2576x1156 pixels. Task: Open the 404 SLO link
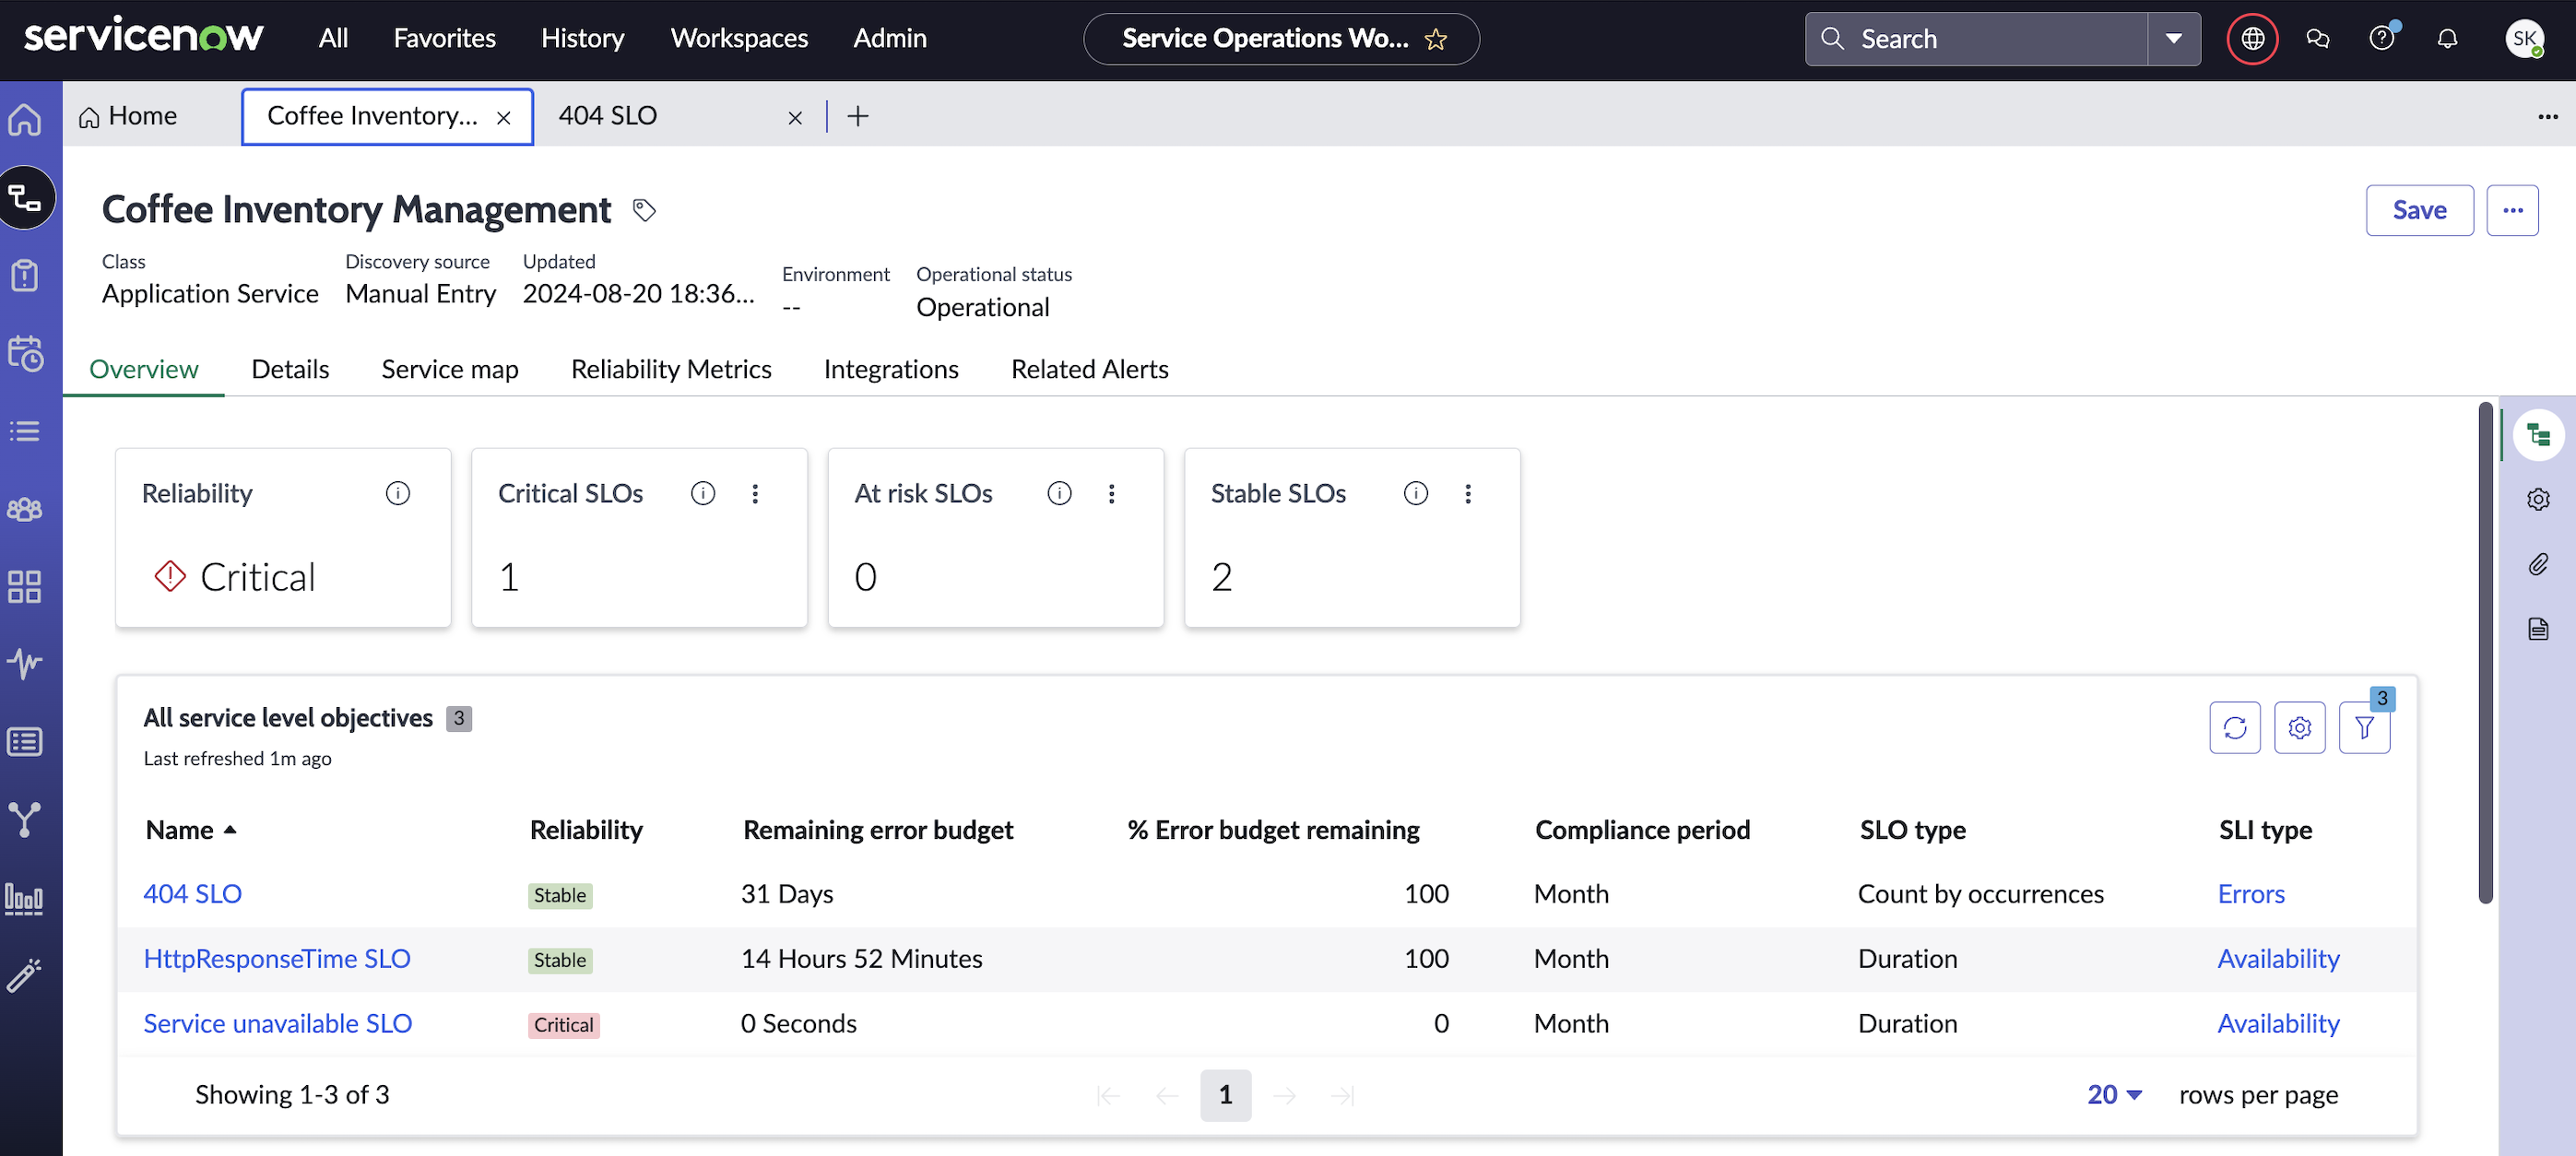[x=193, y=893]
